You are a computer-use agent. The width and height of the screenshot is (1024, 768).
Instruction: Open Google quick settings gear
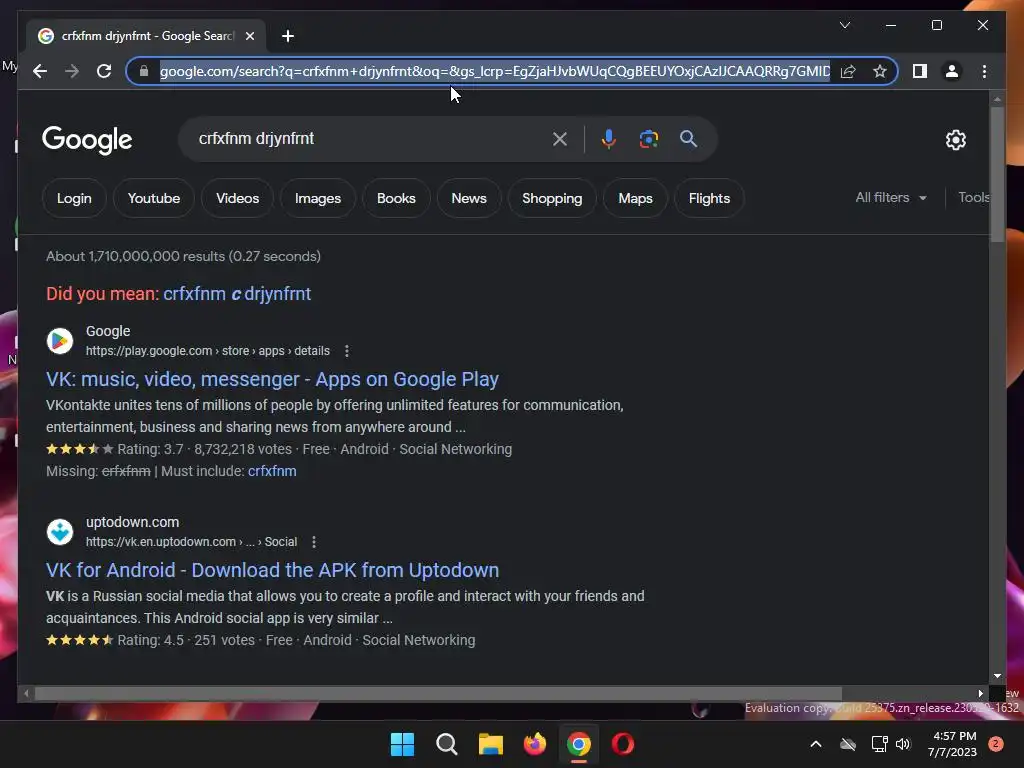coord(955,139)
